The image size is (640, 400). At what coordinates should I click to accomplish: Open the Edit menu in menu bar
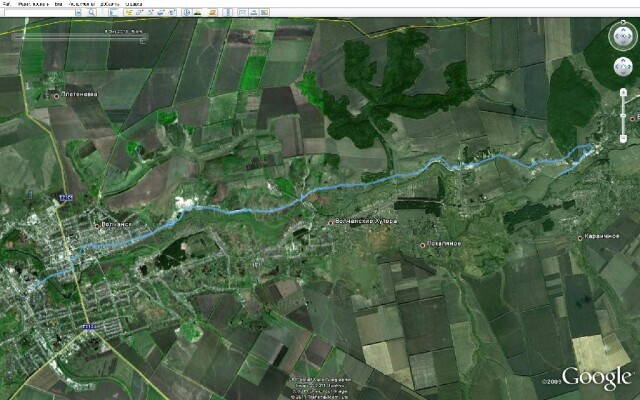(x=33, y=4)
